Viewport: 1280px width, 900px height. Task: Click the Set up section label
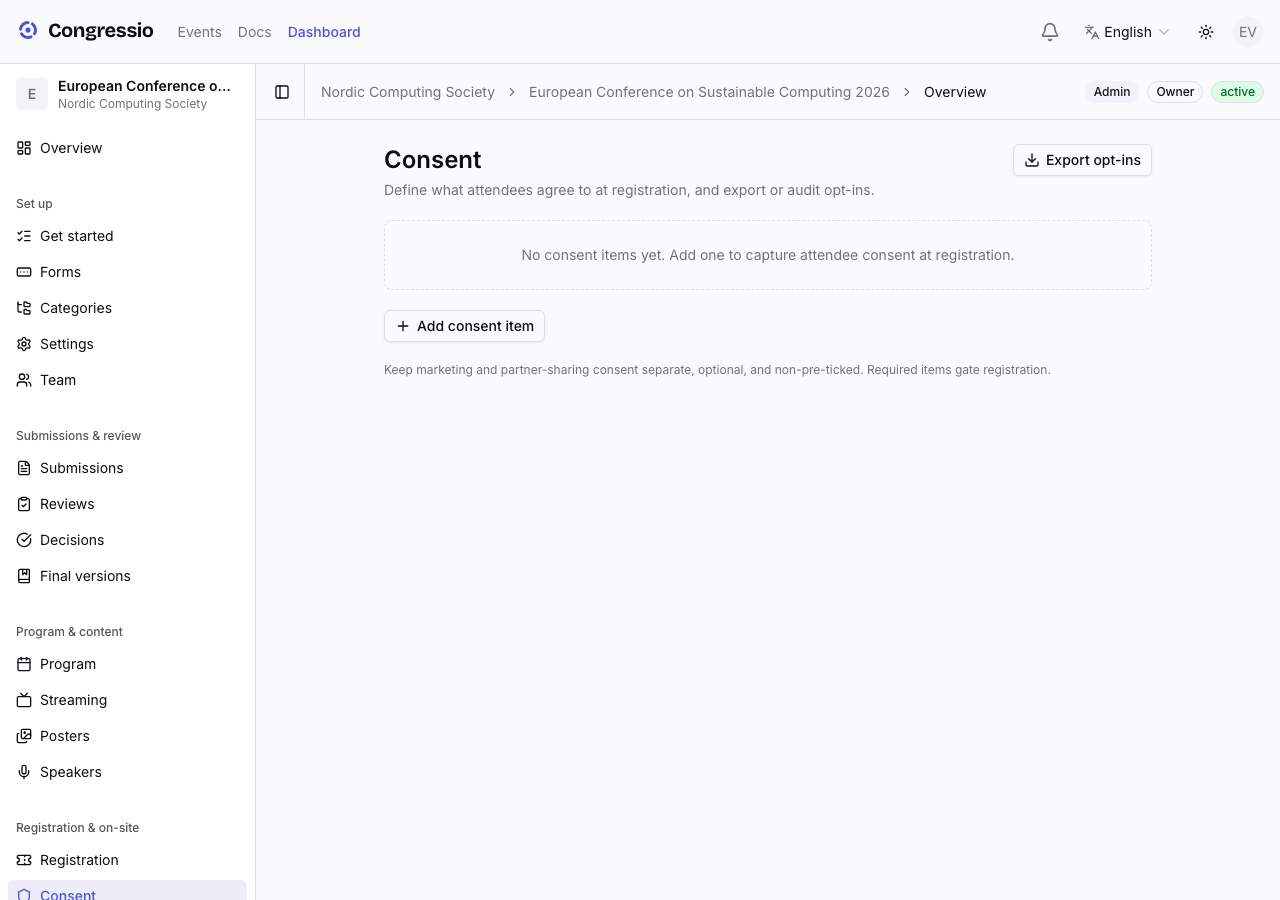pyautogui.click(x=34, y=204)
